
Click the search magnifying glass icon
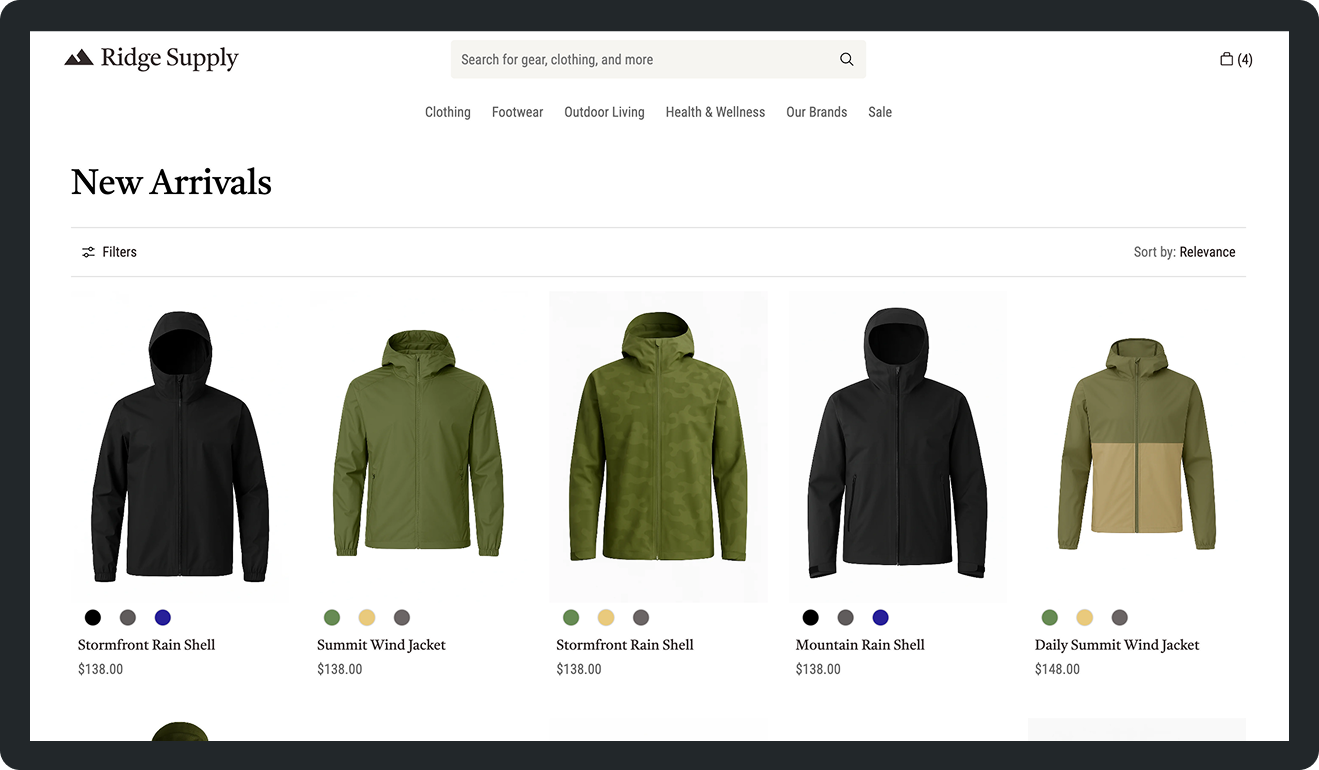pyautogui.click(x=846, y=60)
